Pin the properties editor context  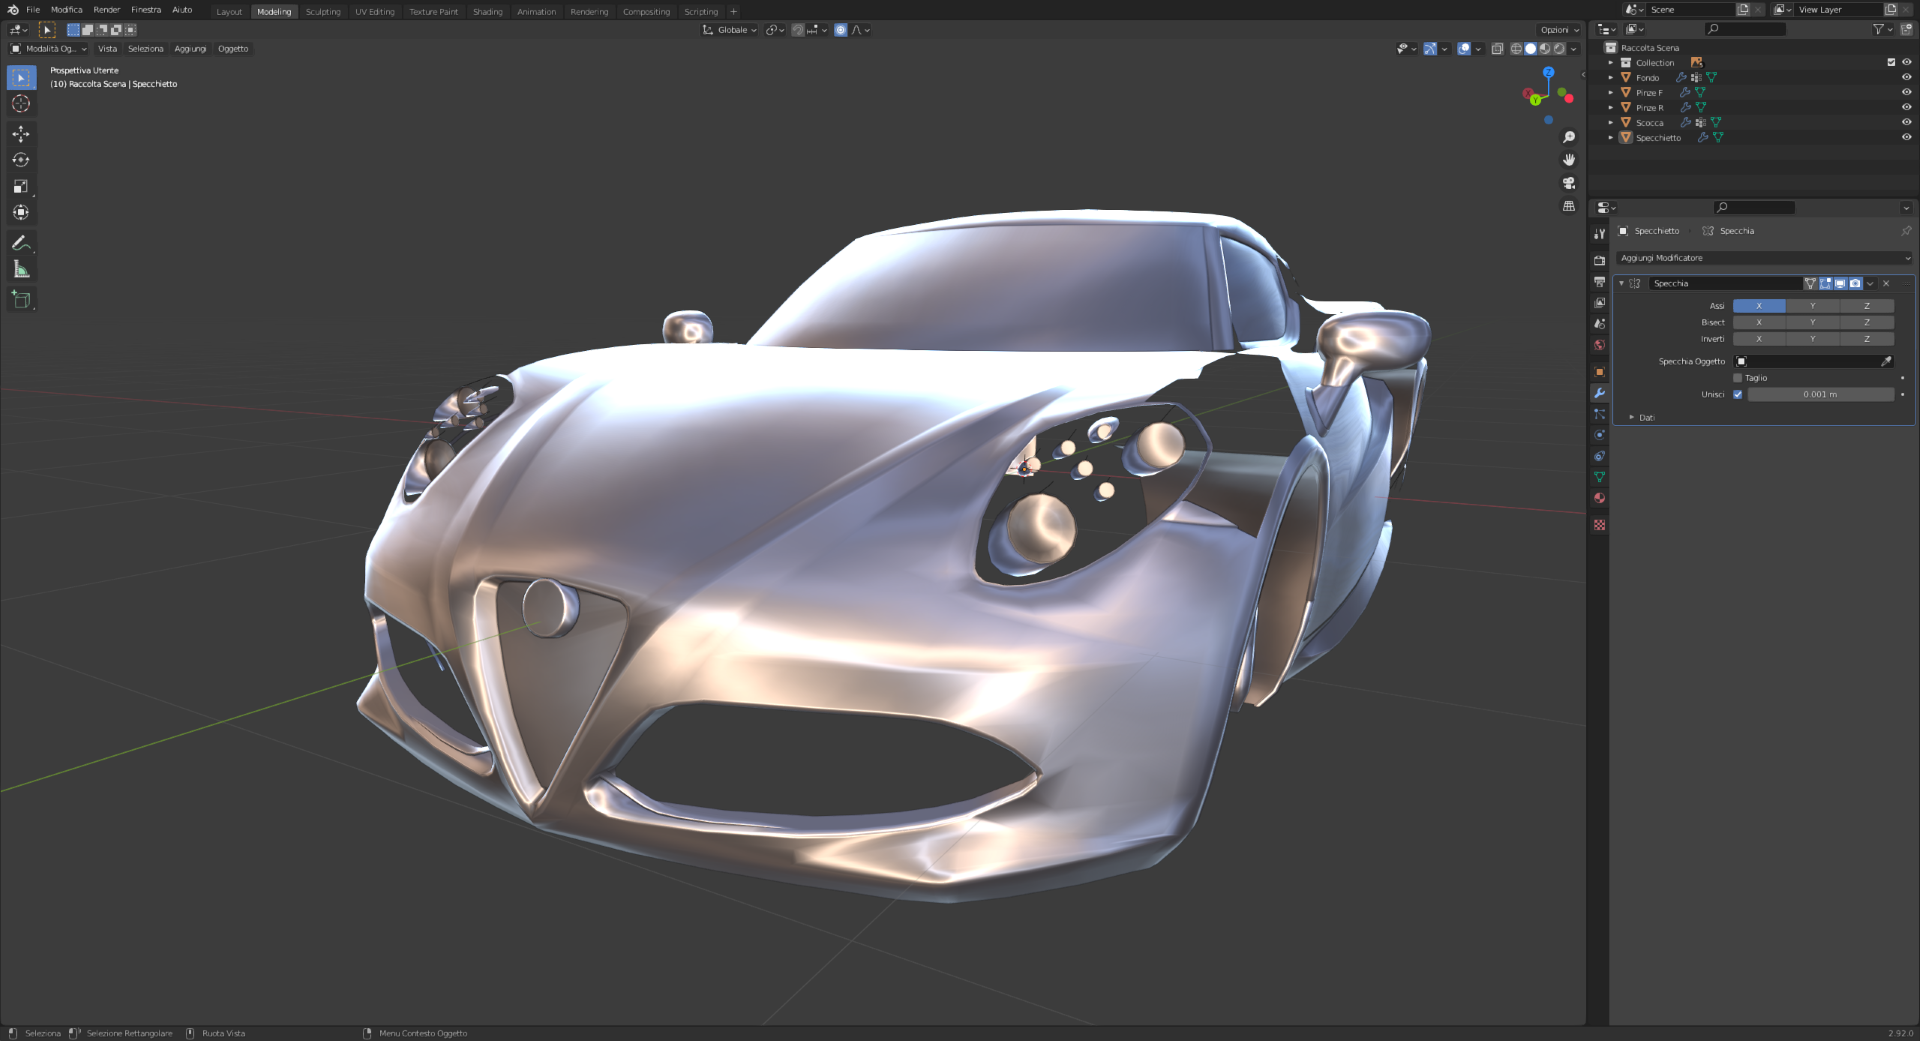point(1906,231)
